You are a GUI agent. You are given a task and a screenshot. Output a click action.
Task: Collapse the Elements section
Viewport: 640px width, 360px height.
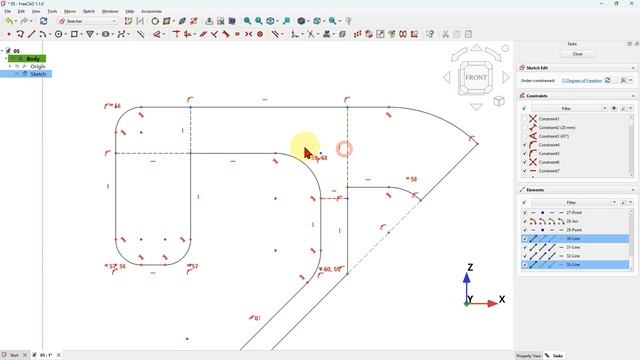tap(633, 190)
